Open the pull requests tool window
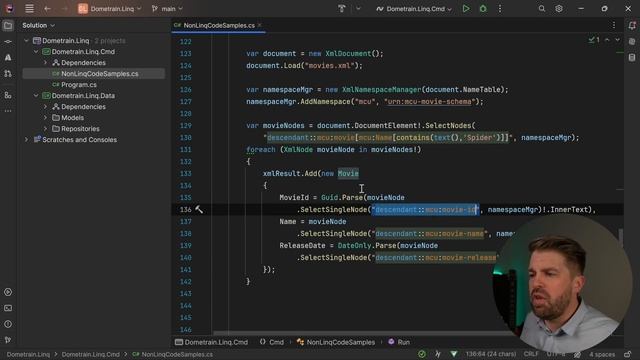640x360 pixels. (8, 73)
